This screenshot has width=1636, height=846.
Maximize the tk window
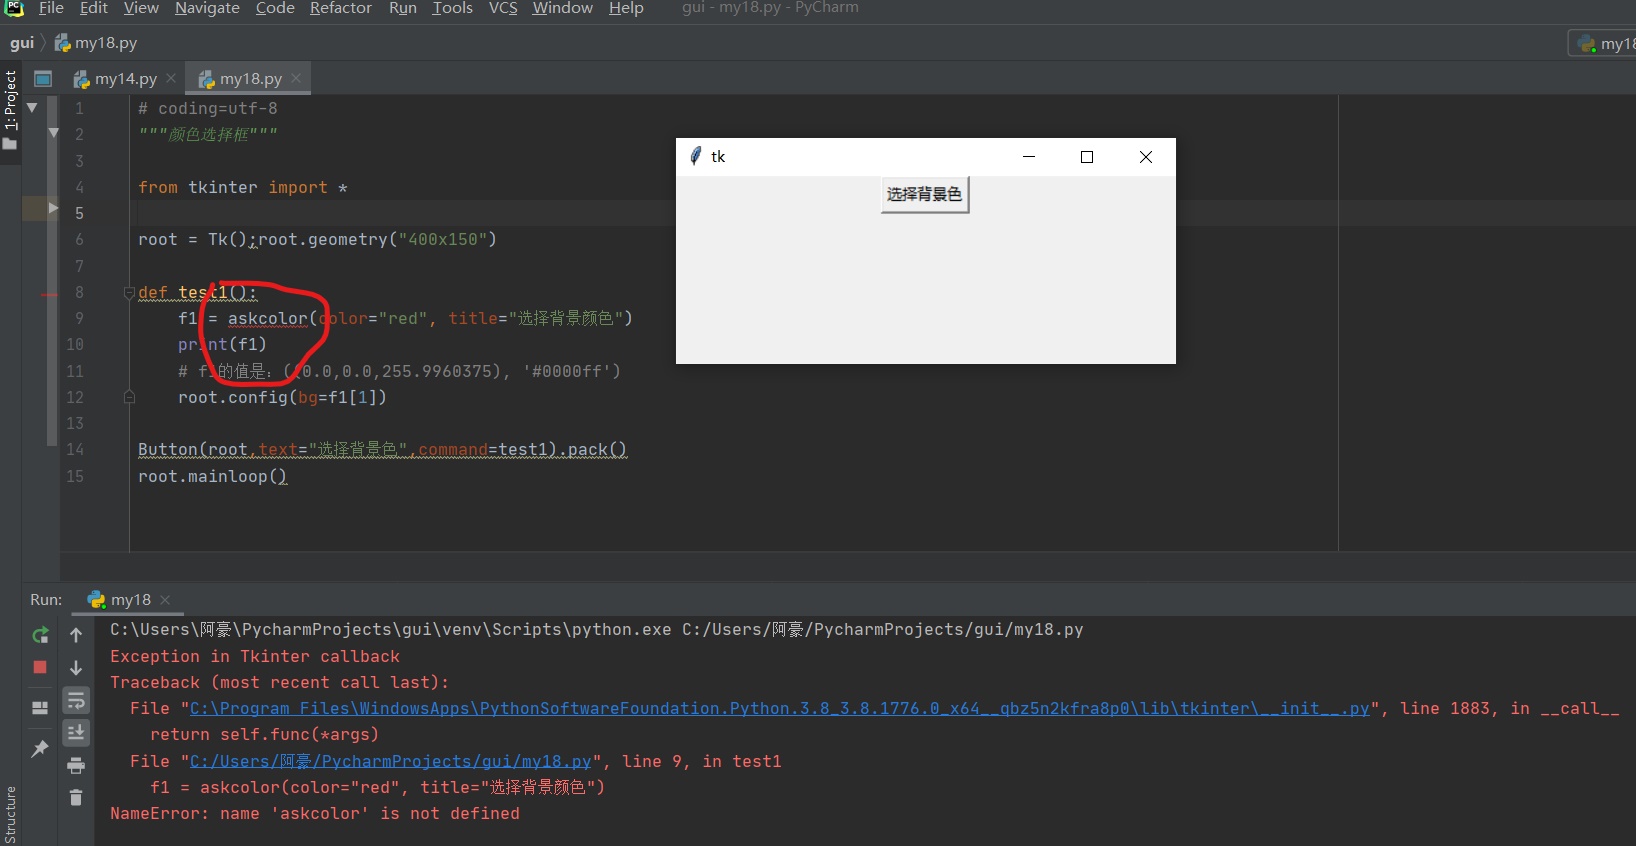point(1087,156)
